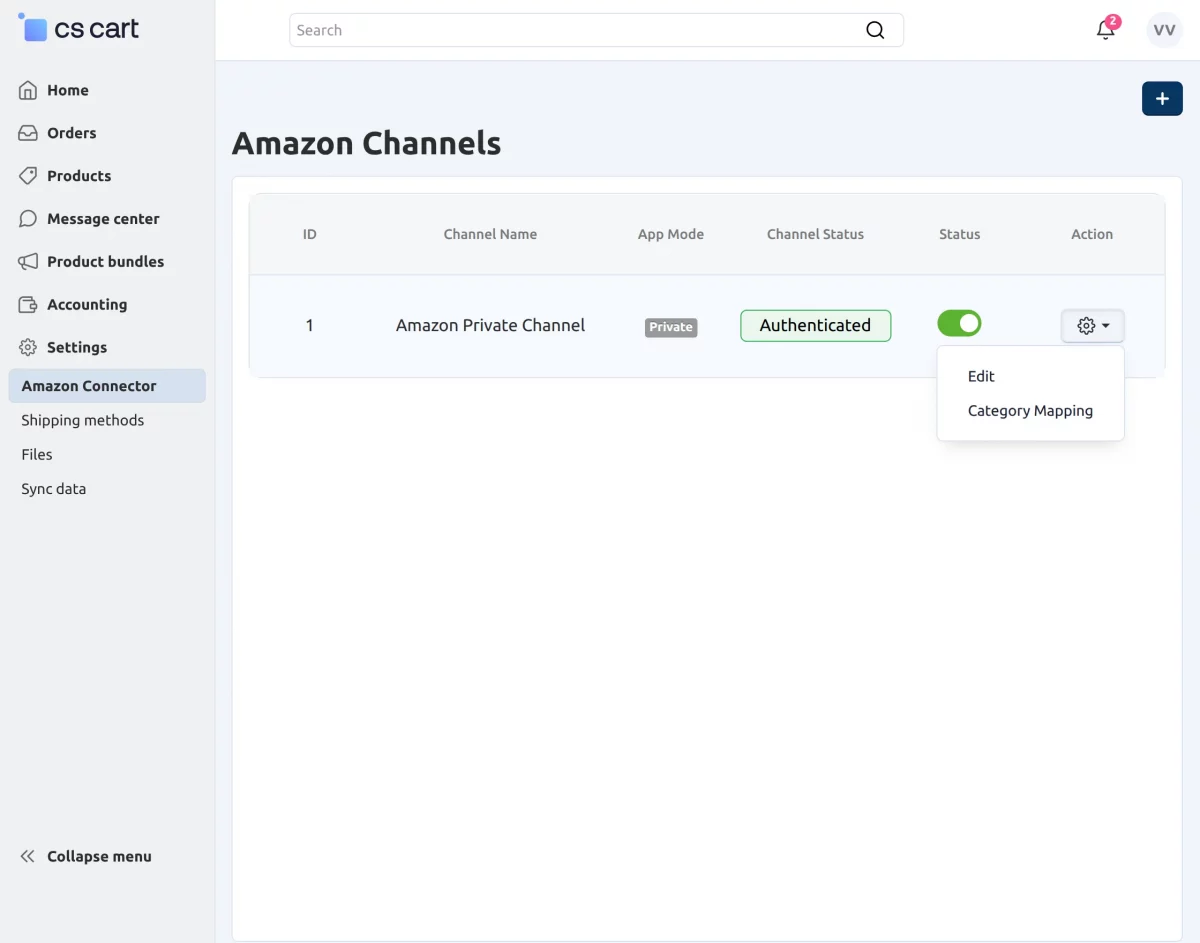Click the Status column header
1200x943 pixels.
tap(960, 234)
